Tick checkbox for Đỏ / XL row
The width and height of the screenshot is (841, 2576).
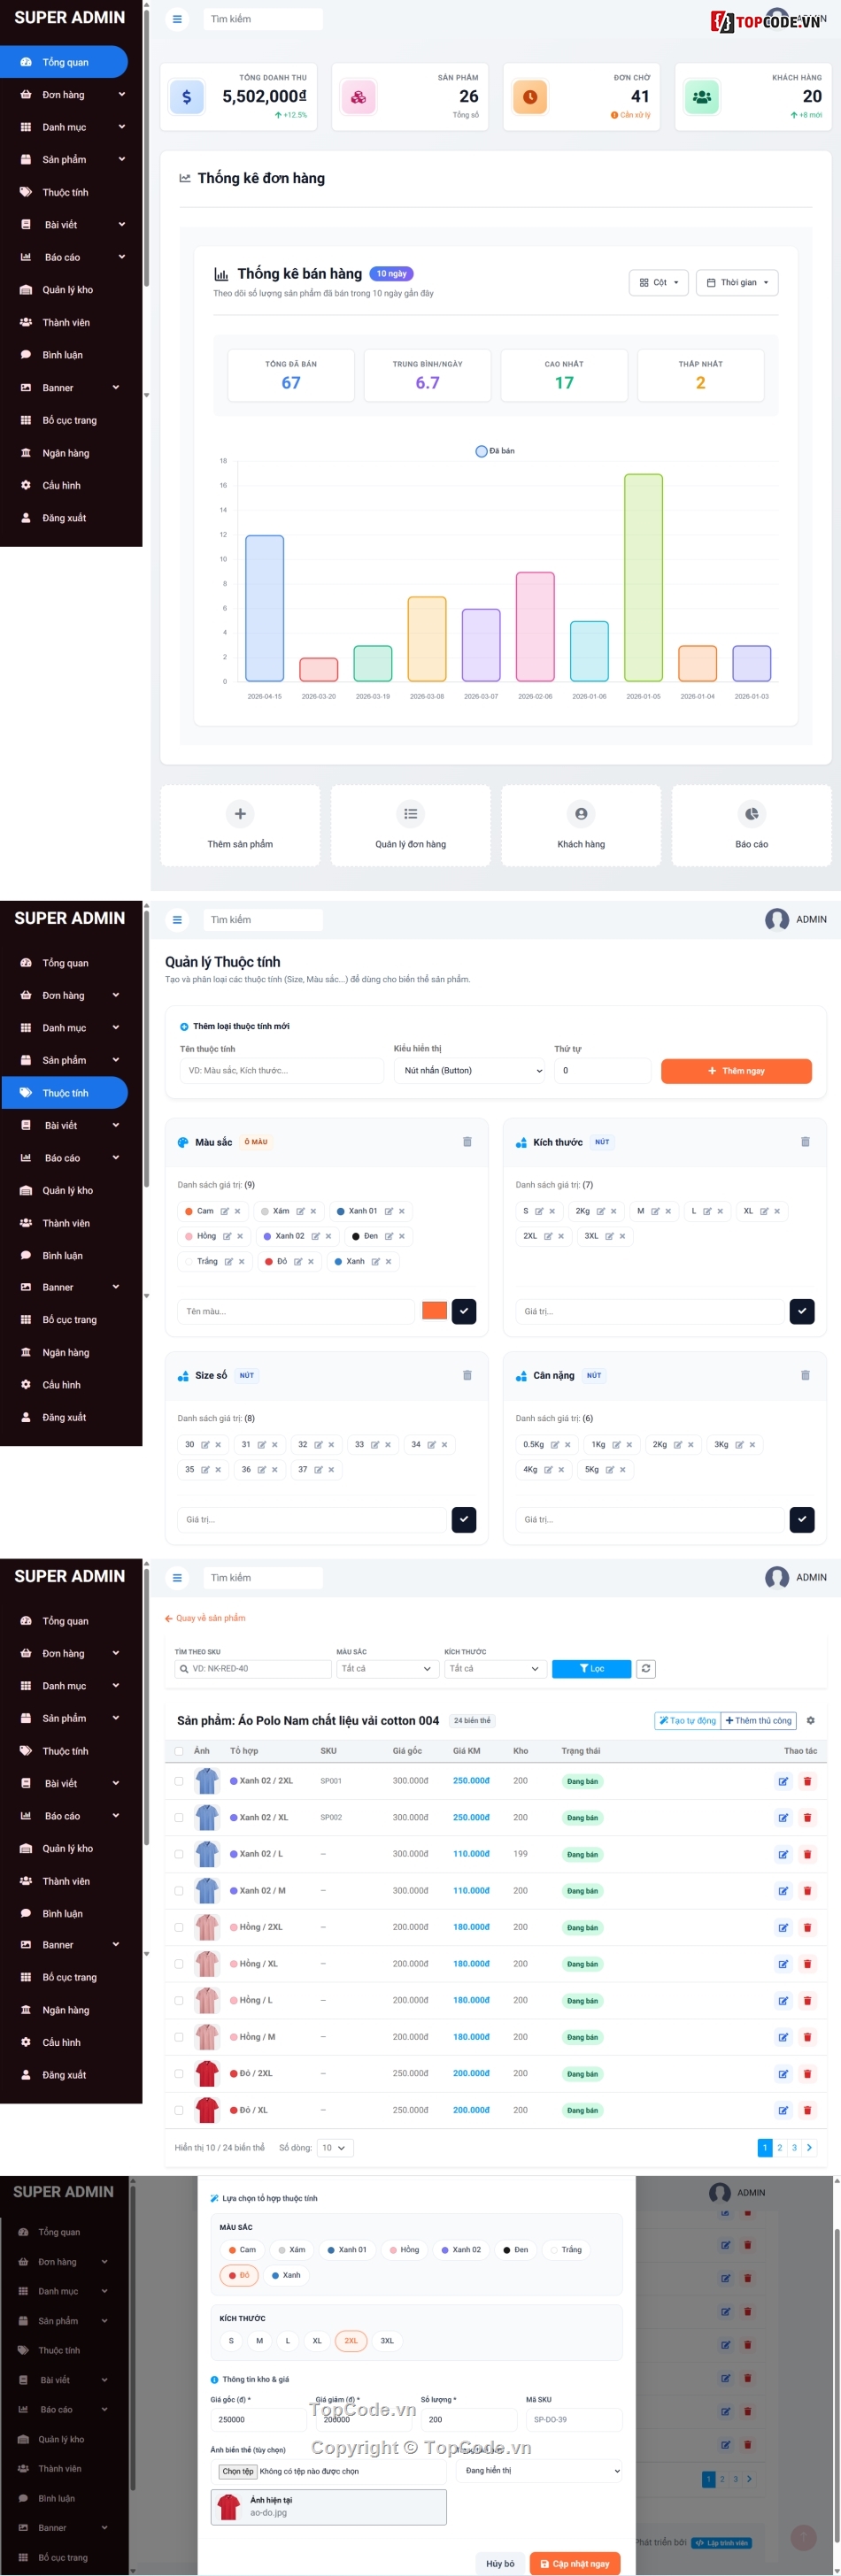point(179,2110)
